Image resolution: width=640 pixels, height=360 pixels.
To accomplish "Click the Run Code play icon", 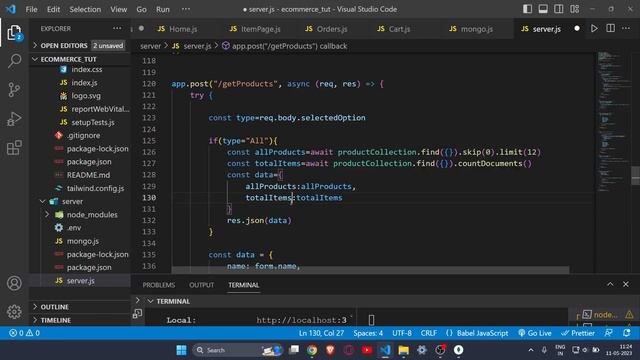I will pos(594,29).
